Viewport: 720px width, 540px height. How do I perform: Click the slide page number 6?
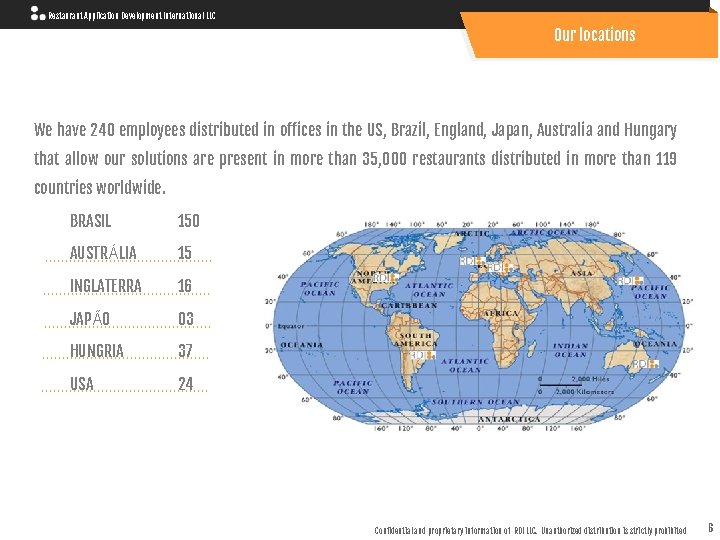[710, 527]
